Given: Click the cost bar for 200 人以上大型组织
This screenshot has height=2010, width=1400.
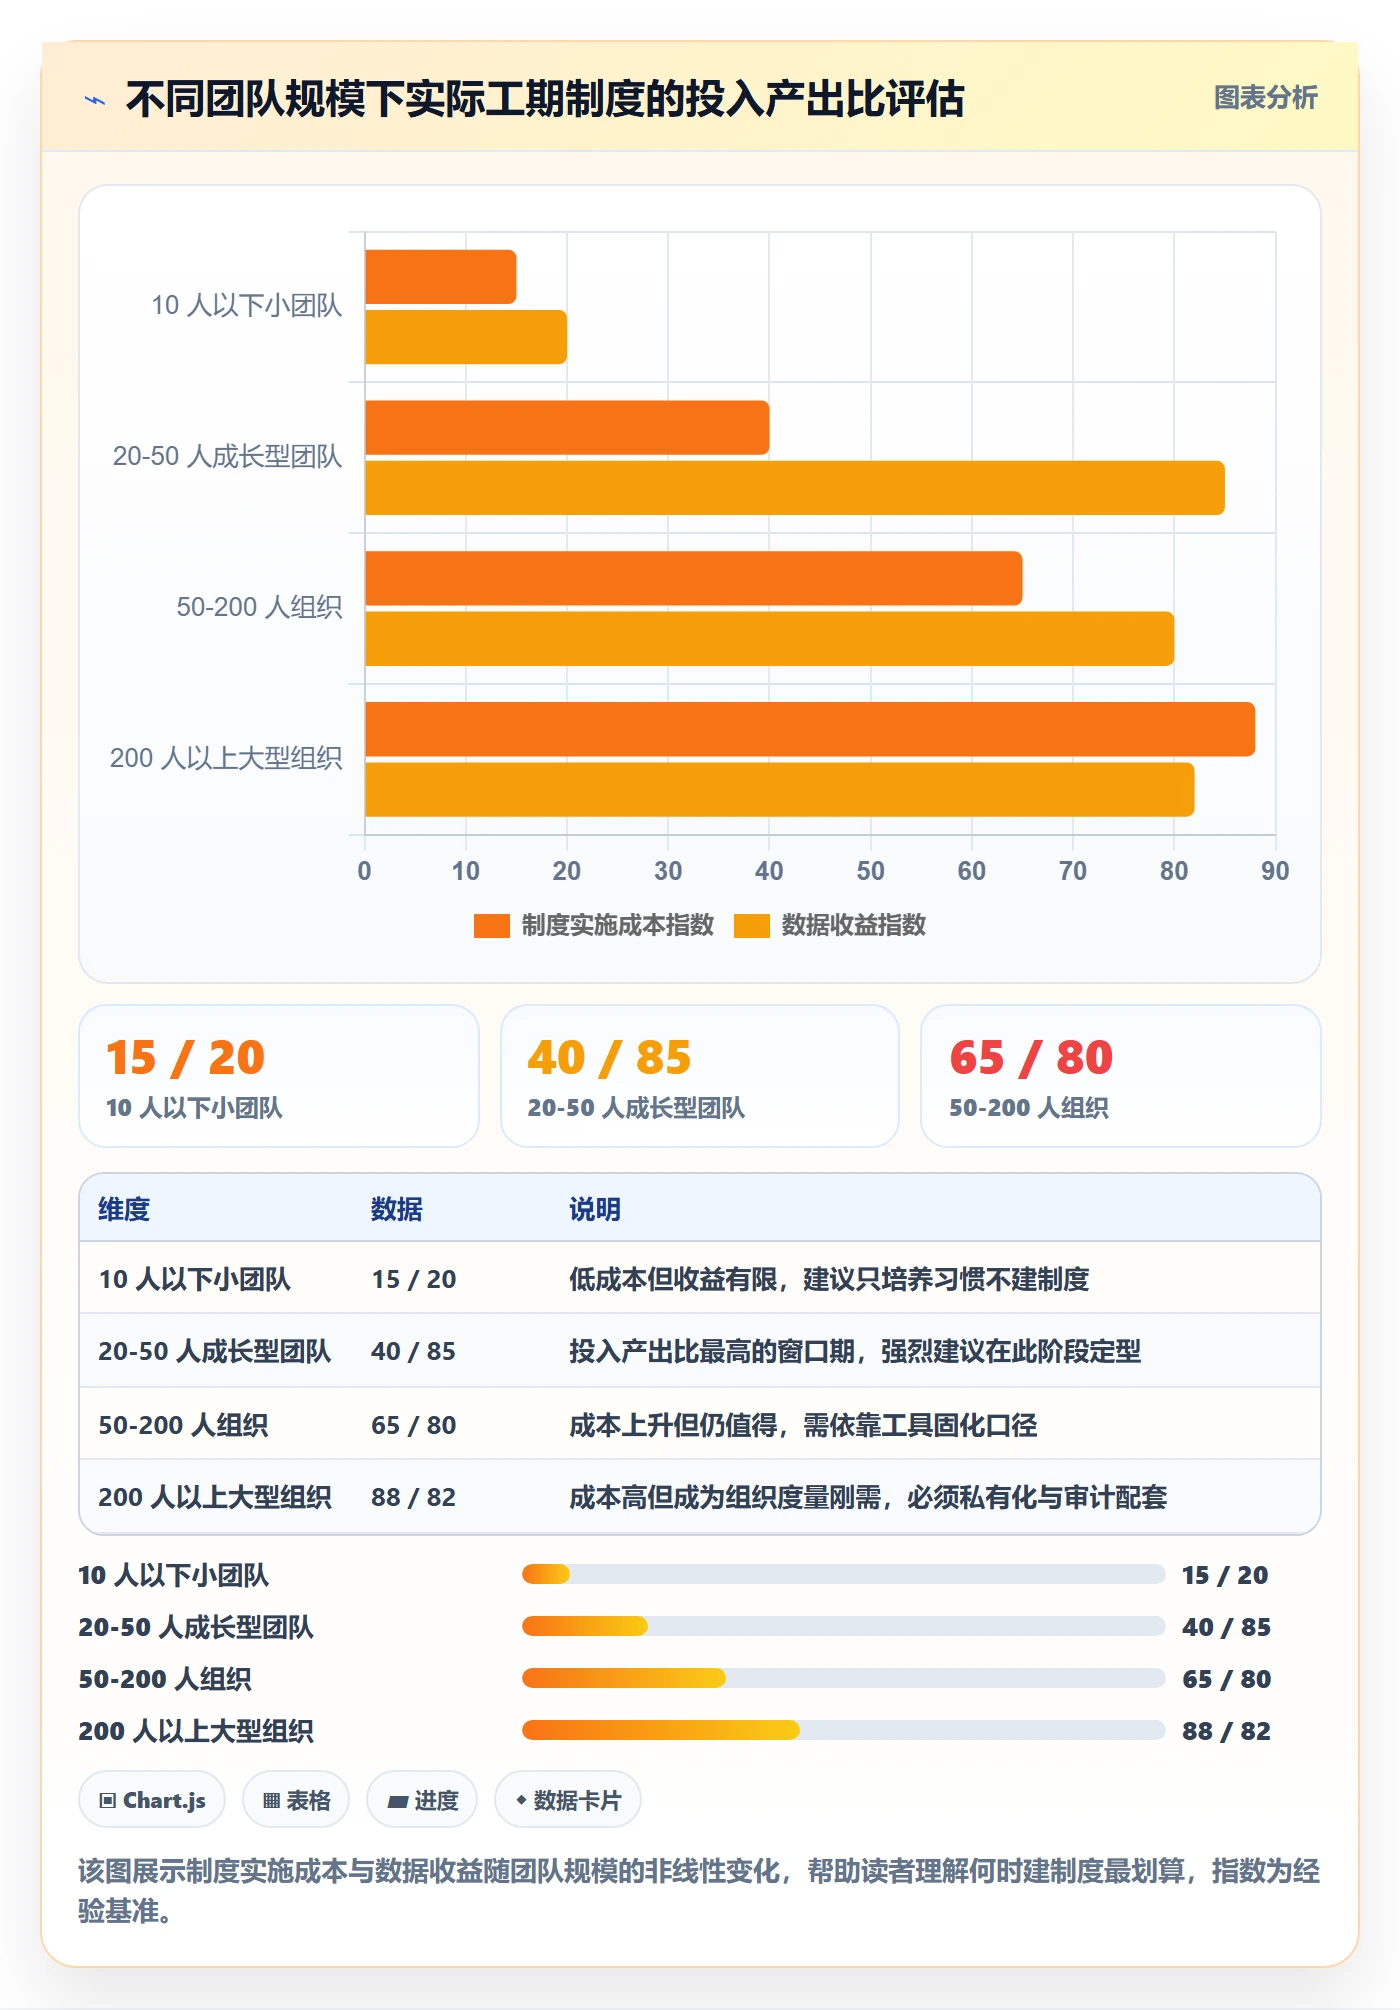Looking at the screenshot, I should pyautogui.click(x=810, y=729).
